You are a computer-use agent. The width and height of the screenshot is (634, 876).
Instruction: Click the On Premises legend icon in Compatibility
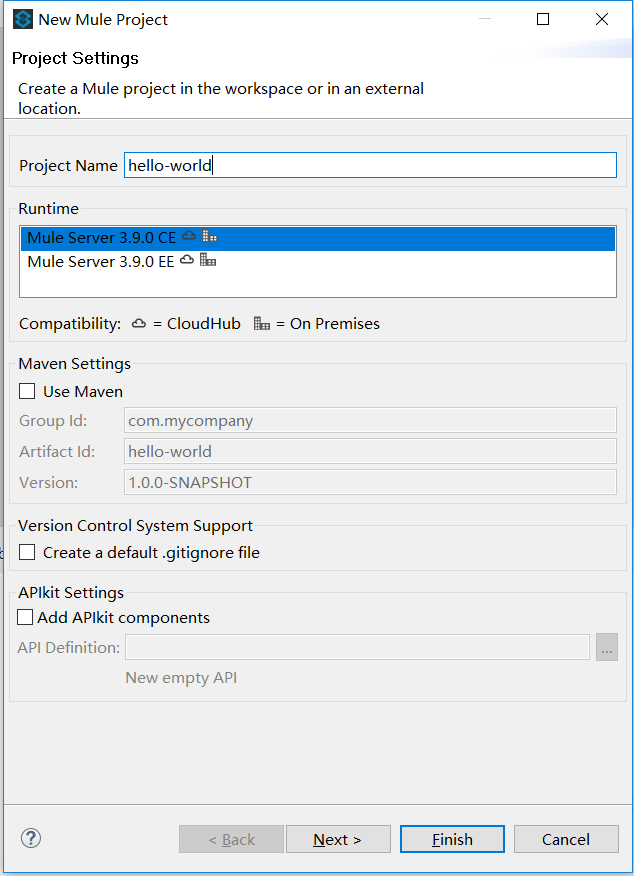click(261, 323)
